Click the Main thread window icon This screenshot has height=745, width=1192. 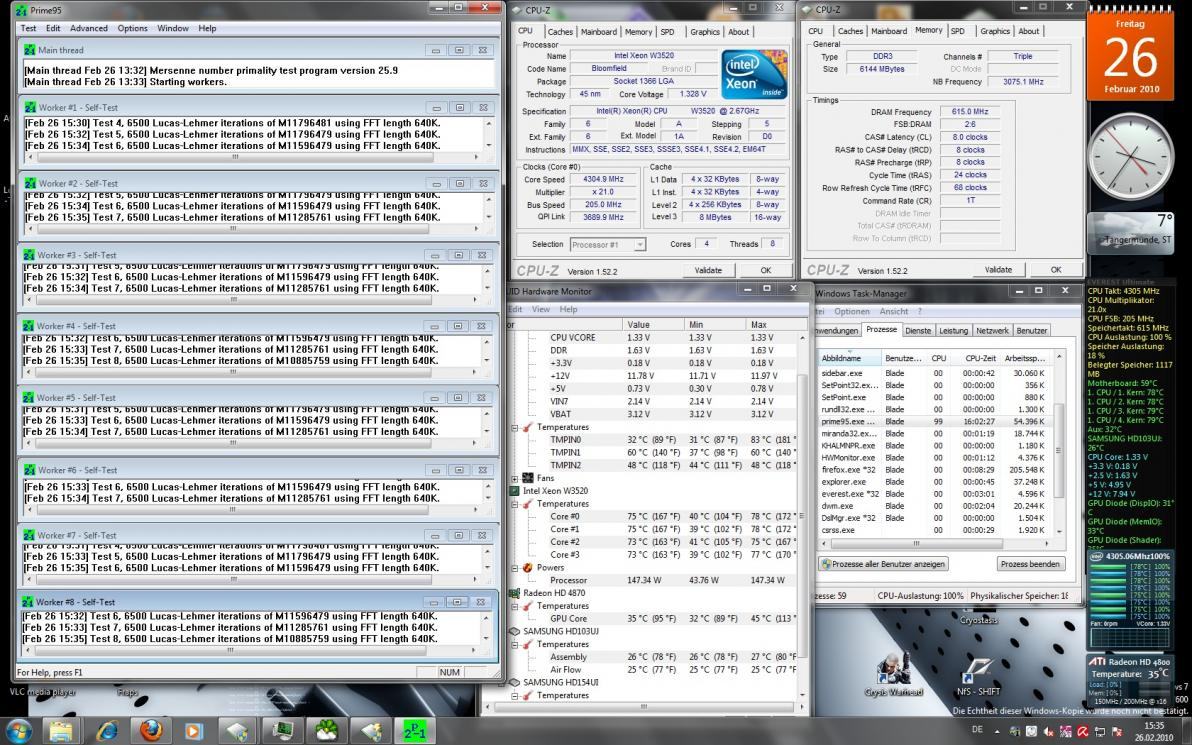(30, 49)
